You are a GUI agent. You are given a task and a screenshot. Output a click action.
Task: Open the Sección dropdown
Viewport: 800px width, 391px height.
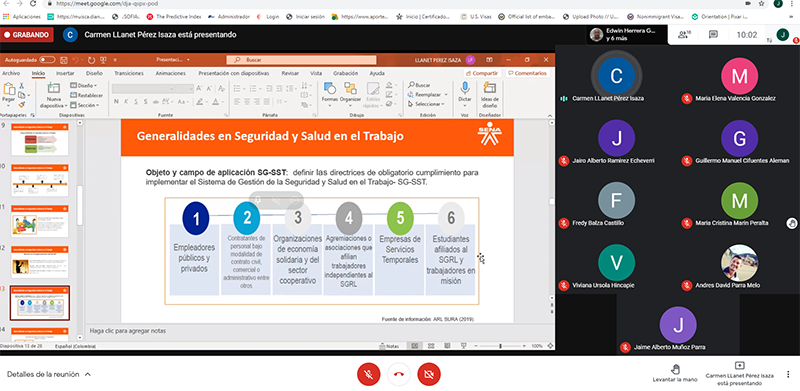[x=85, y=105]
